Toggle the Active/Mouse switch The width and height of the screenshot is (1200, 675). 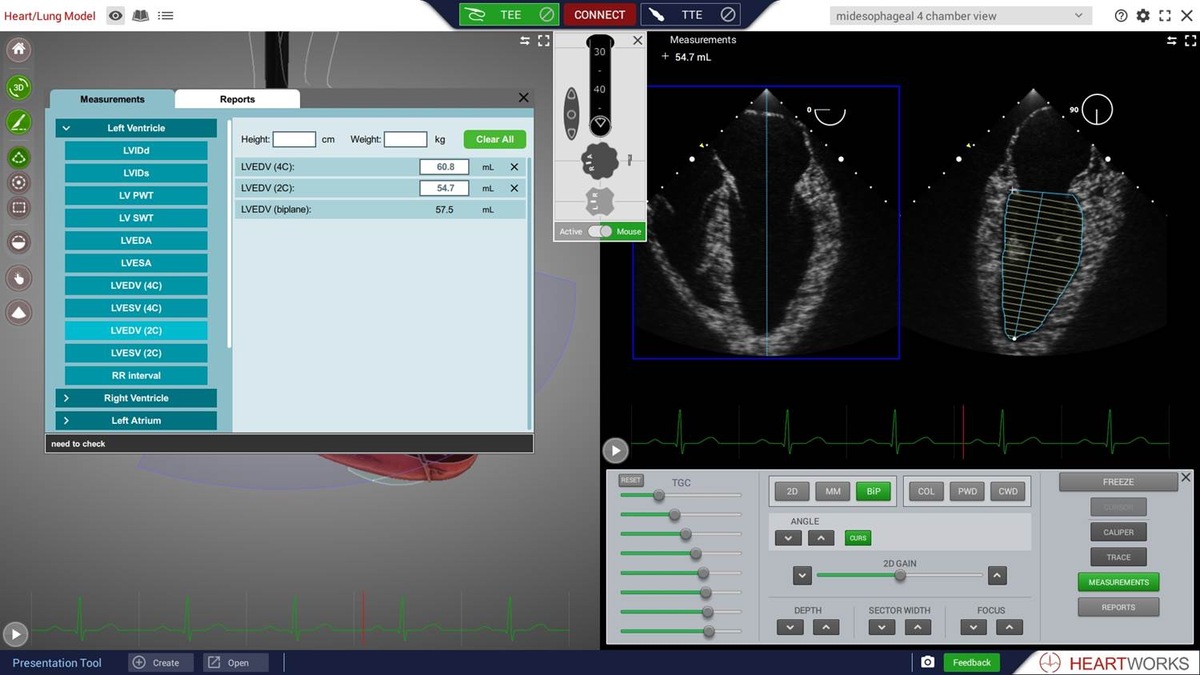[600, 231]
